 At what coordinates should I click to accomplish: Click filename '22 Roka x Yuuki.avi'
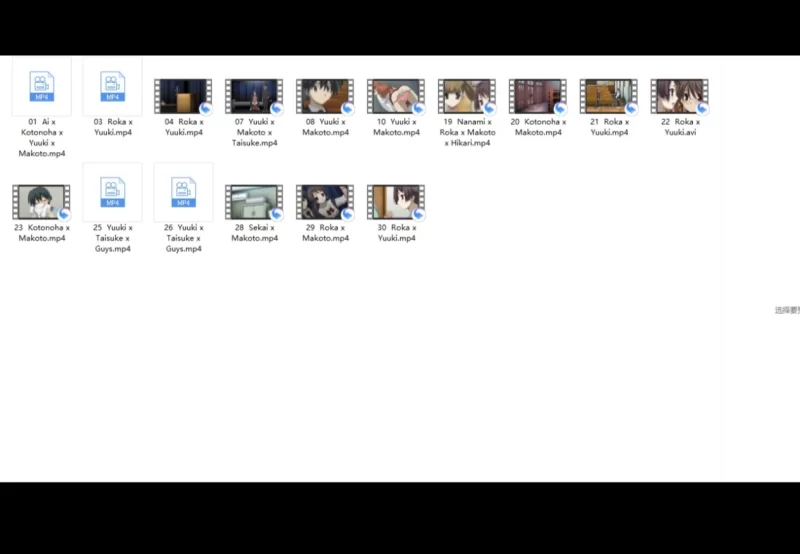point(680,127)
